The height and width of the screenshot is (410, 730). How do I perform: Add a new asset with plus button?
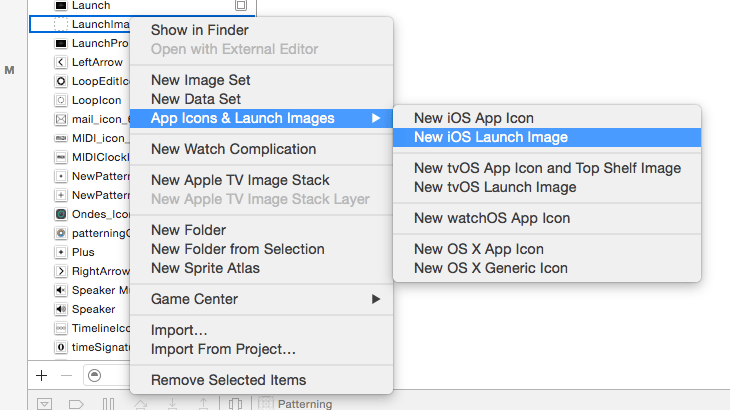click(x=41, y=376)
